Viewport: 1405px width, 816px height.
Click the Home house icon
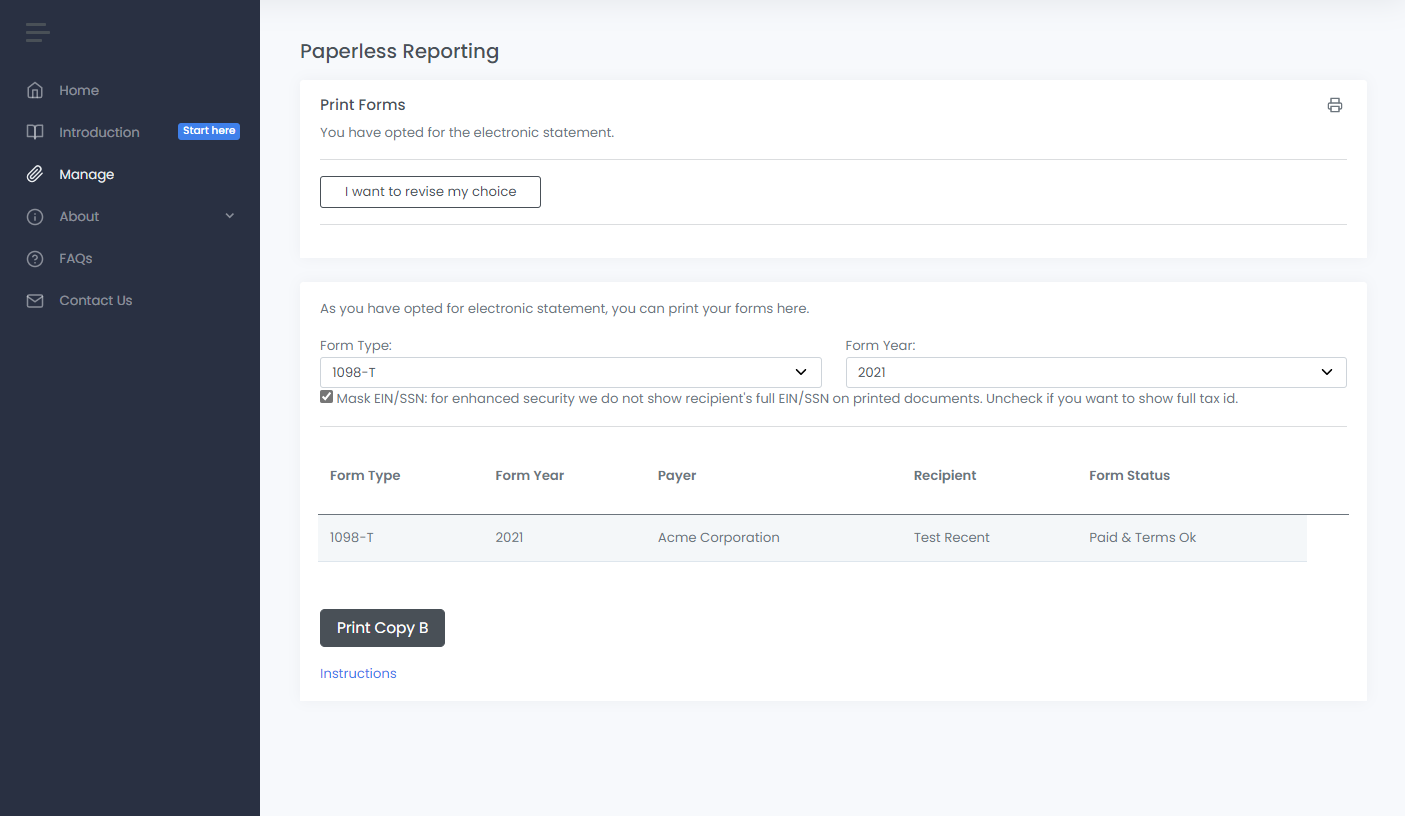pos(35,90)
